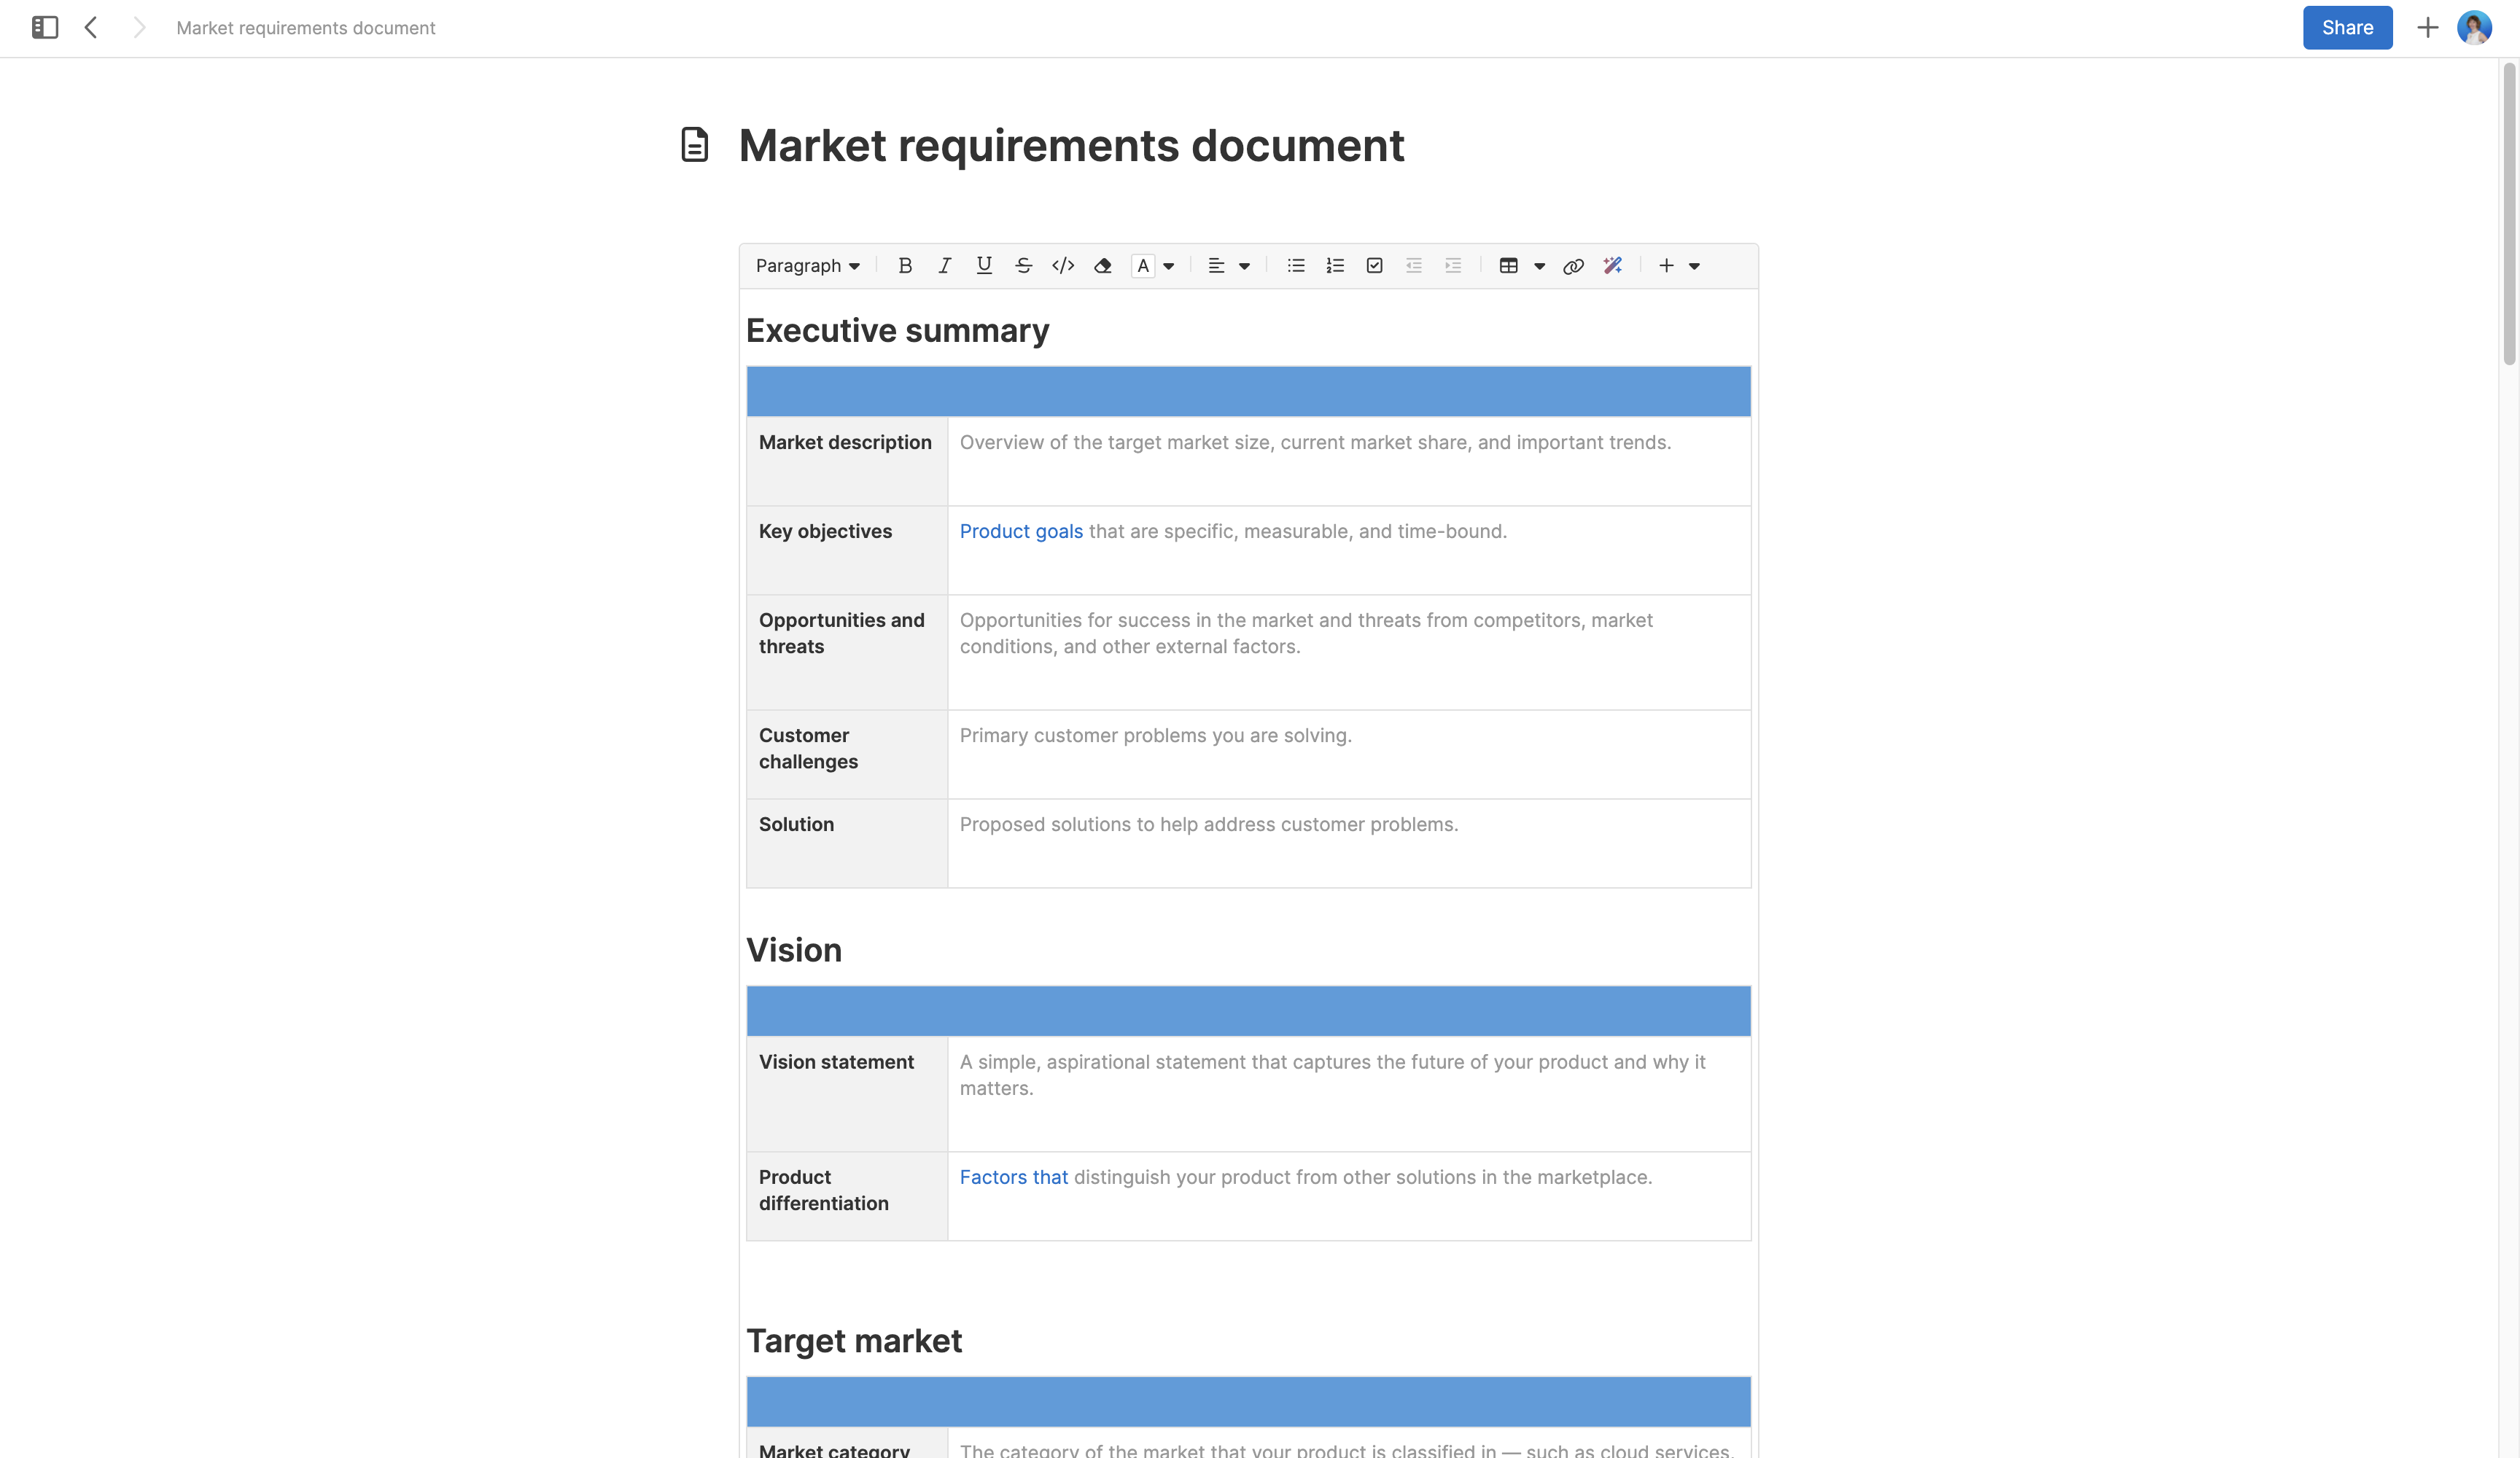This screenshot has width=2520, height=1458.
Task: Expand the text alignment dropdown arrow
Action: point(1244,267)
